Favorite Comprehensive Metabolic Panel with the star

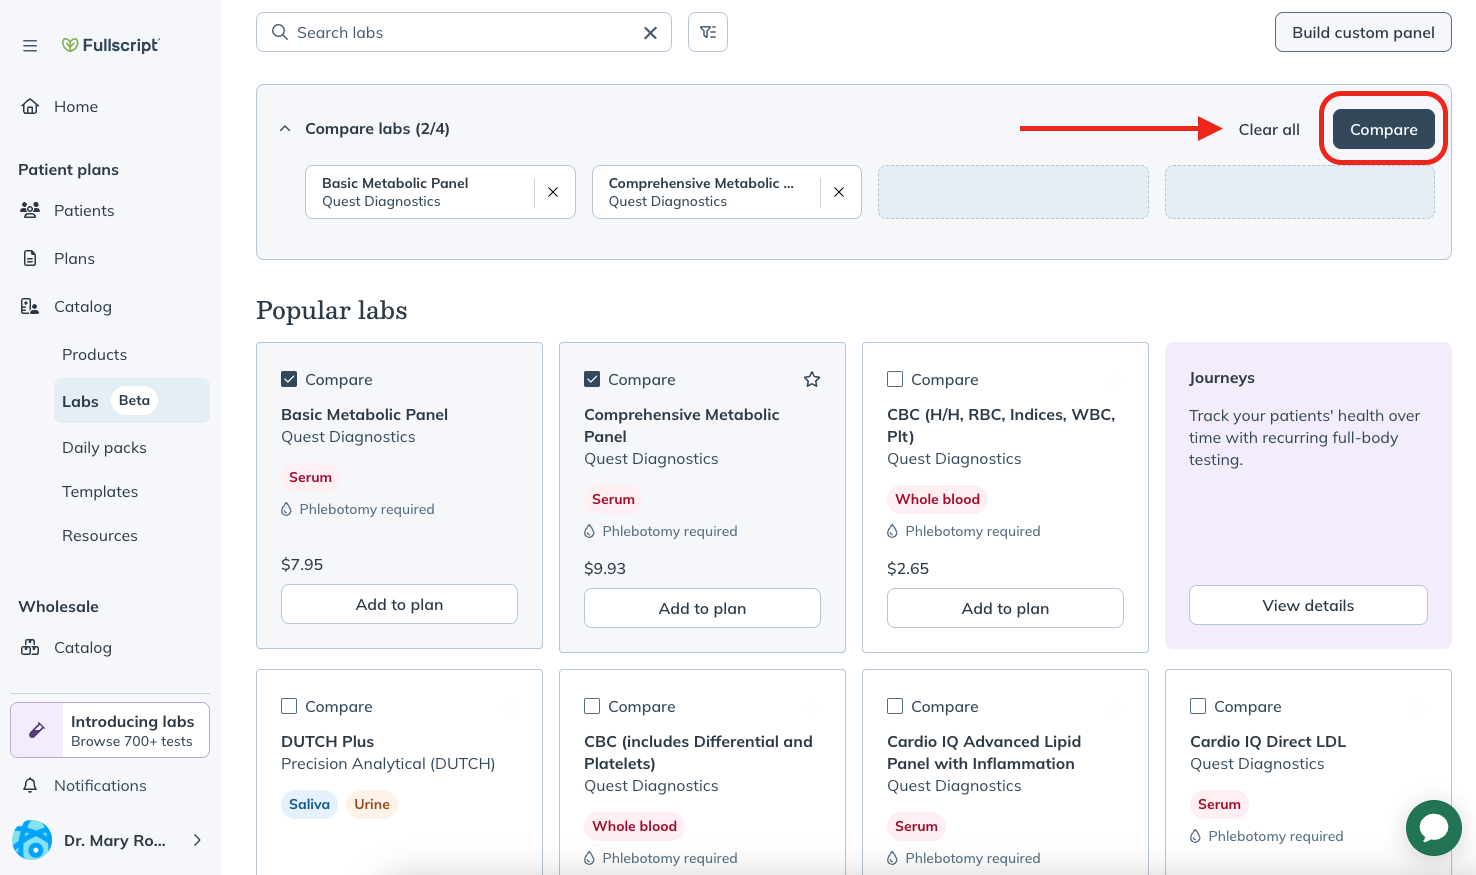coord(811,379)
